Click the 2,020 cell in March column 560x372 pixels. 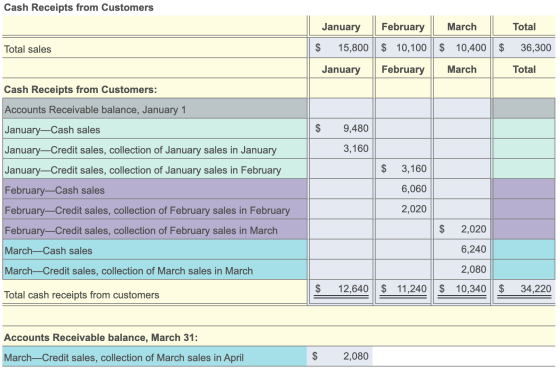[x=462, y=229]
